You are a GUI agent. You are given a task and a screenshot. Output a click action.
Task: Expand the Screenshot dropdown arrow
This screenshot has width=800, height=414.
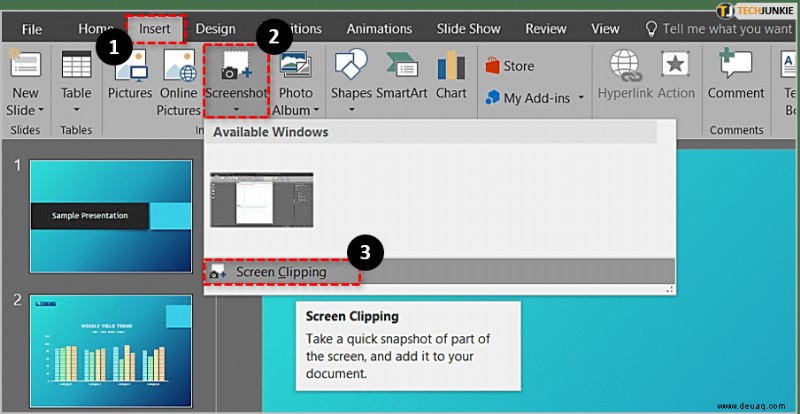coord(236,109)
